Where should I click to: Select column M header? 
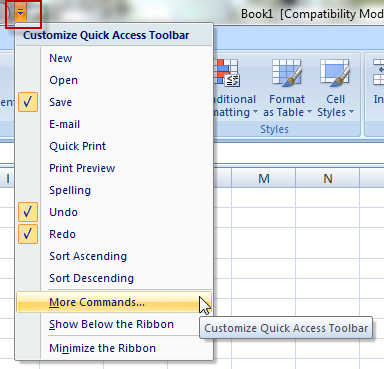pyautogui.click(x=264, y=179)
